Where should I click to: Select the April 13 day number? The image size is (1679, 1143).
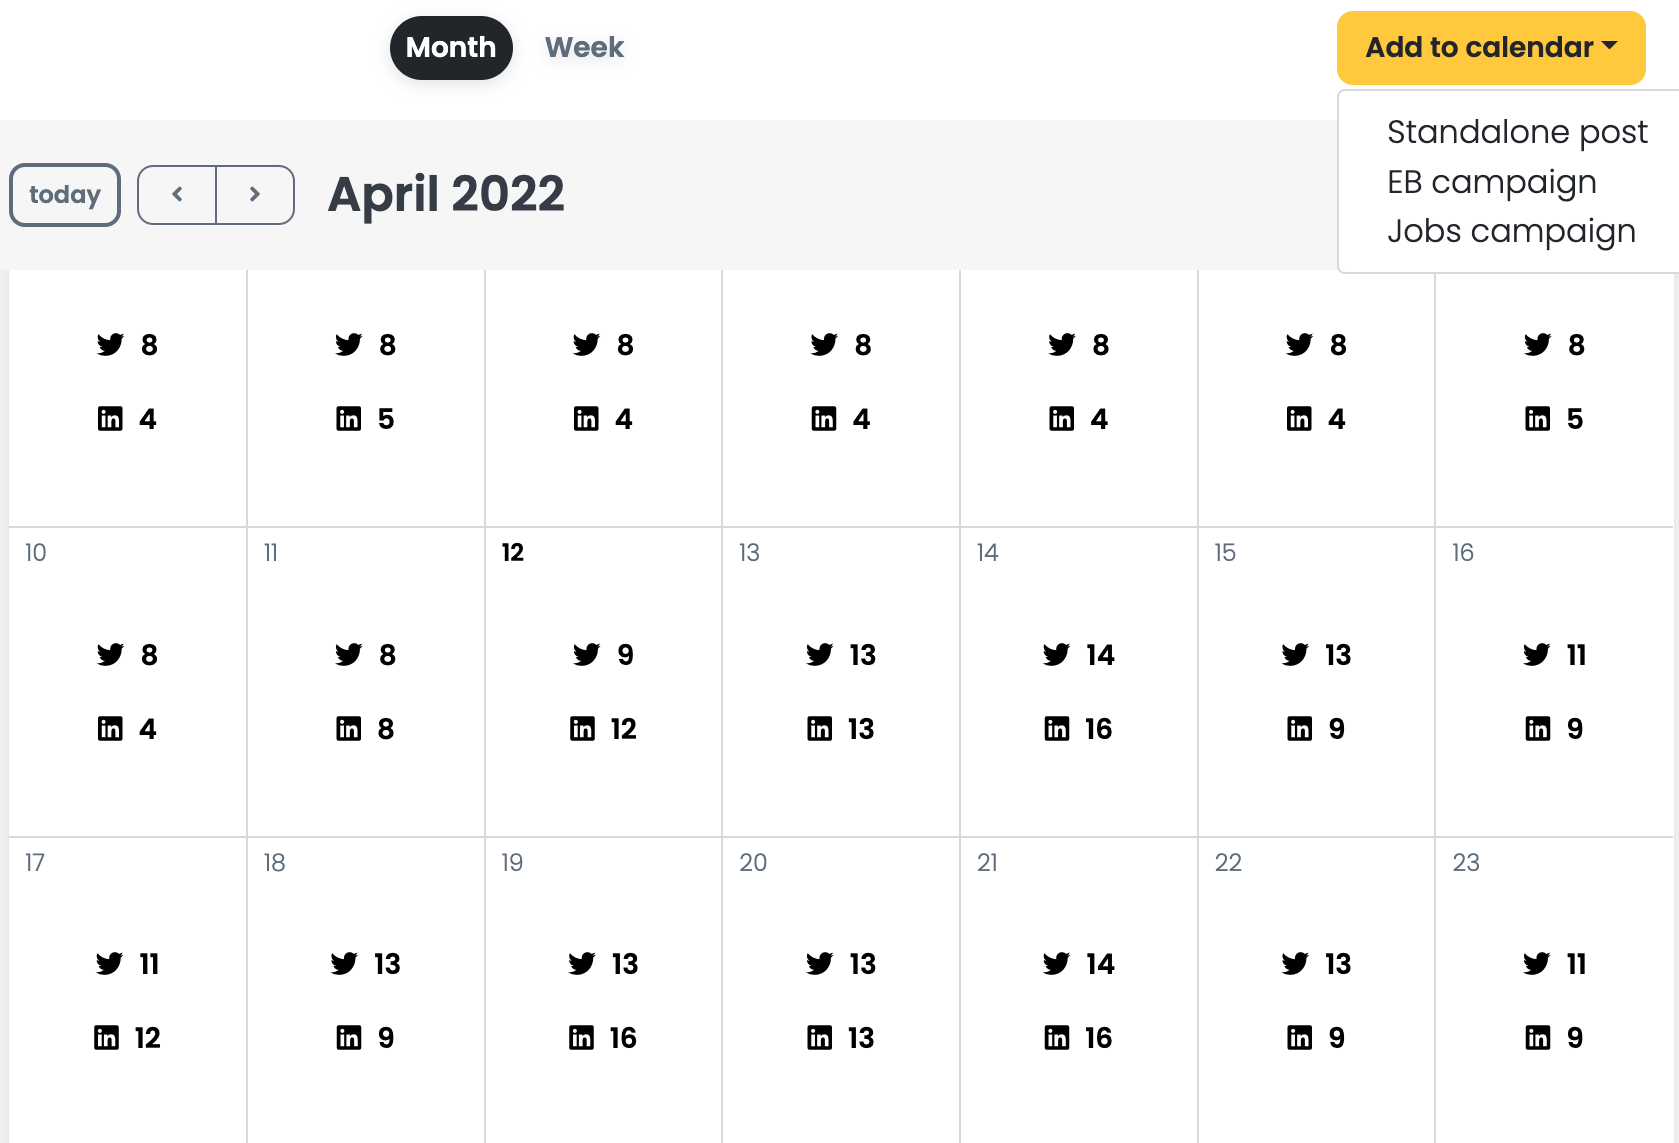(x=749, y=553)
